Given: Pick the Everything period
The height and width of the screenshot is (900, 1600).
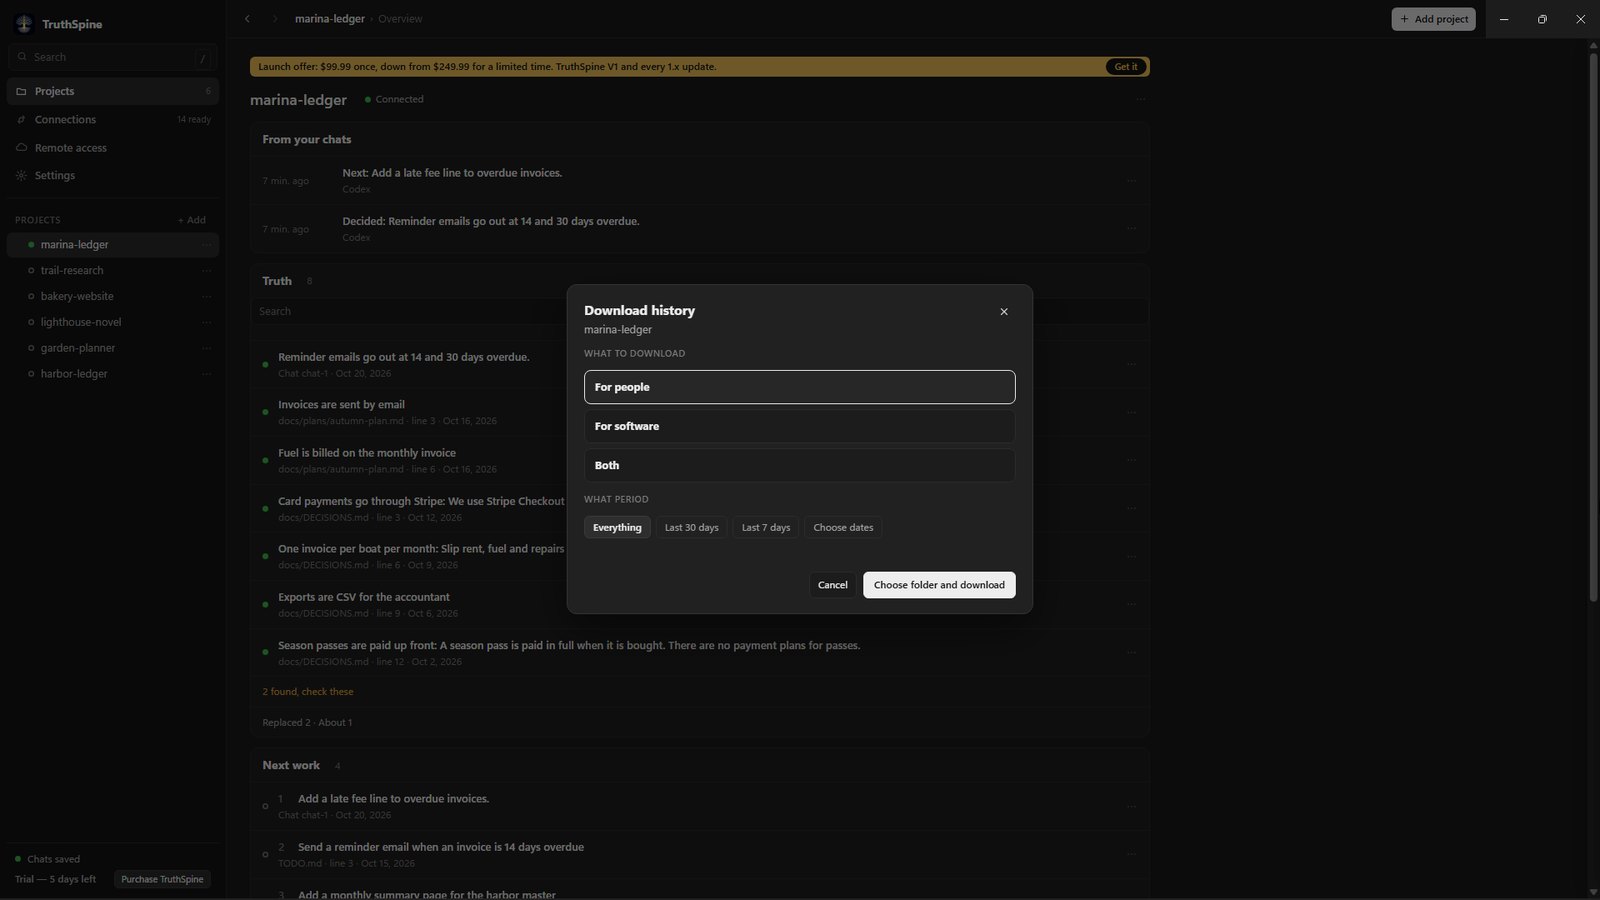Looking at the screenshot, I should (617, 527).
